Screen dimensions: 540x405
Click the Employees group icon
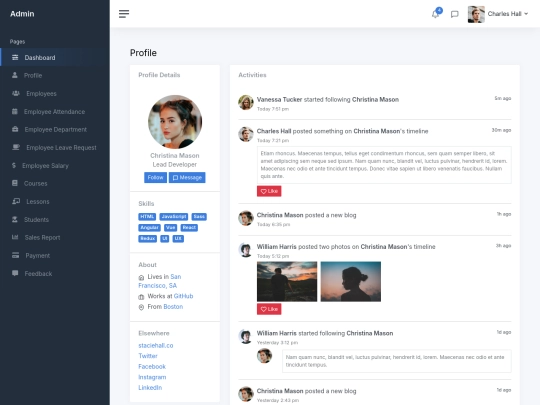(16, 93)
